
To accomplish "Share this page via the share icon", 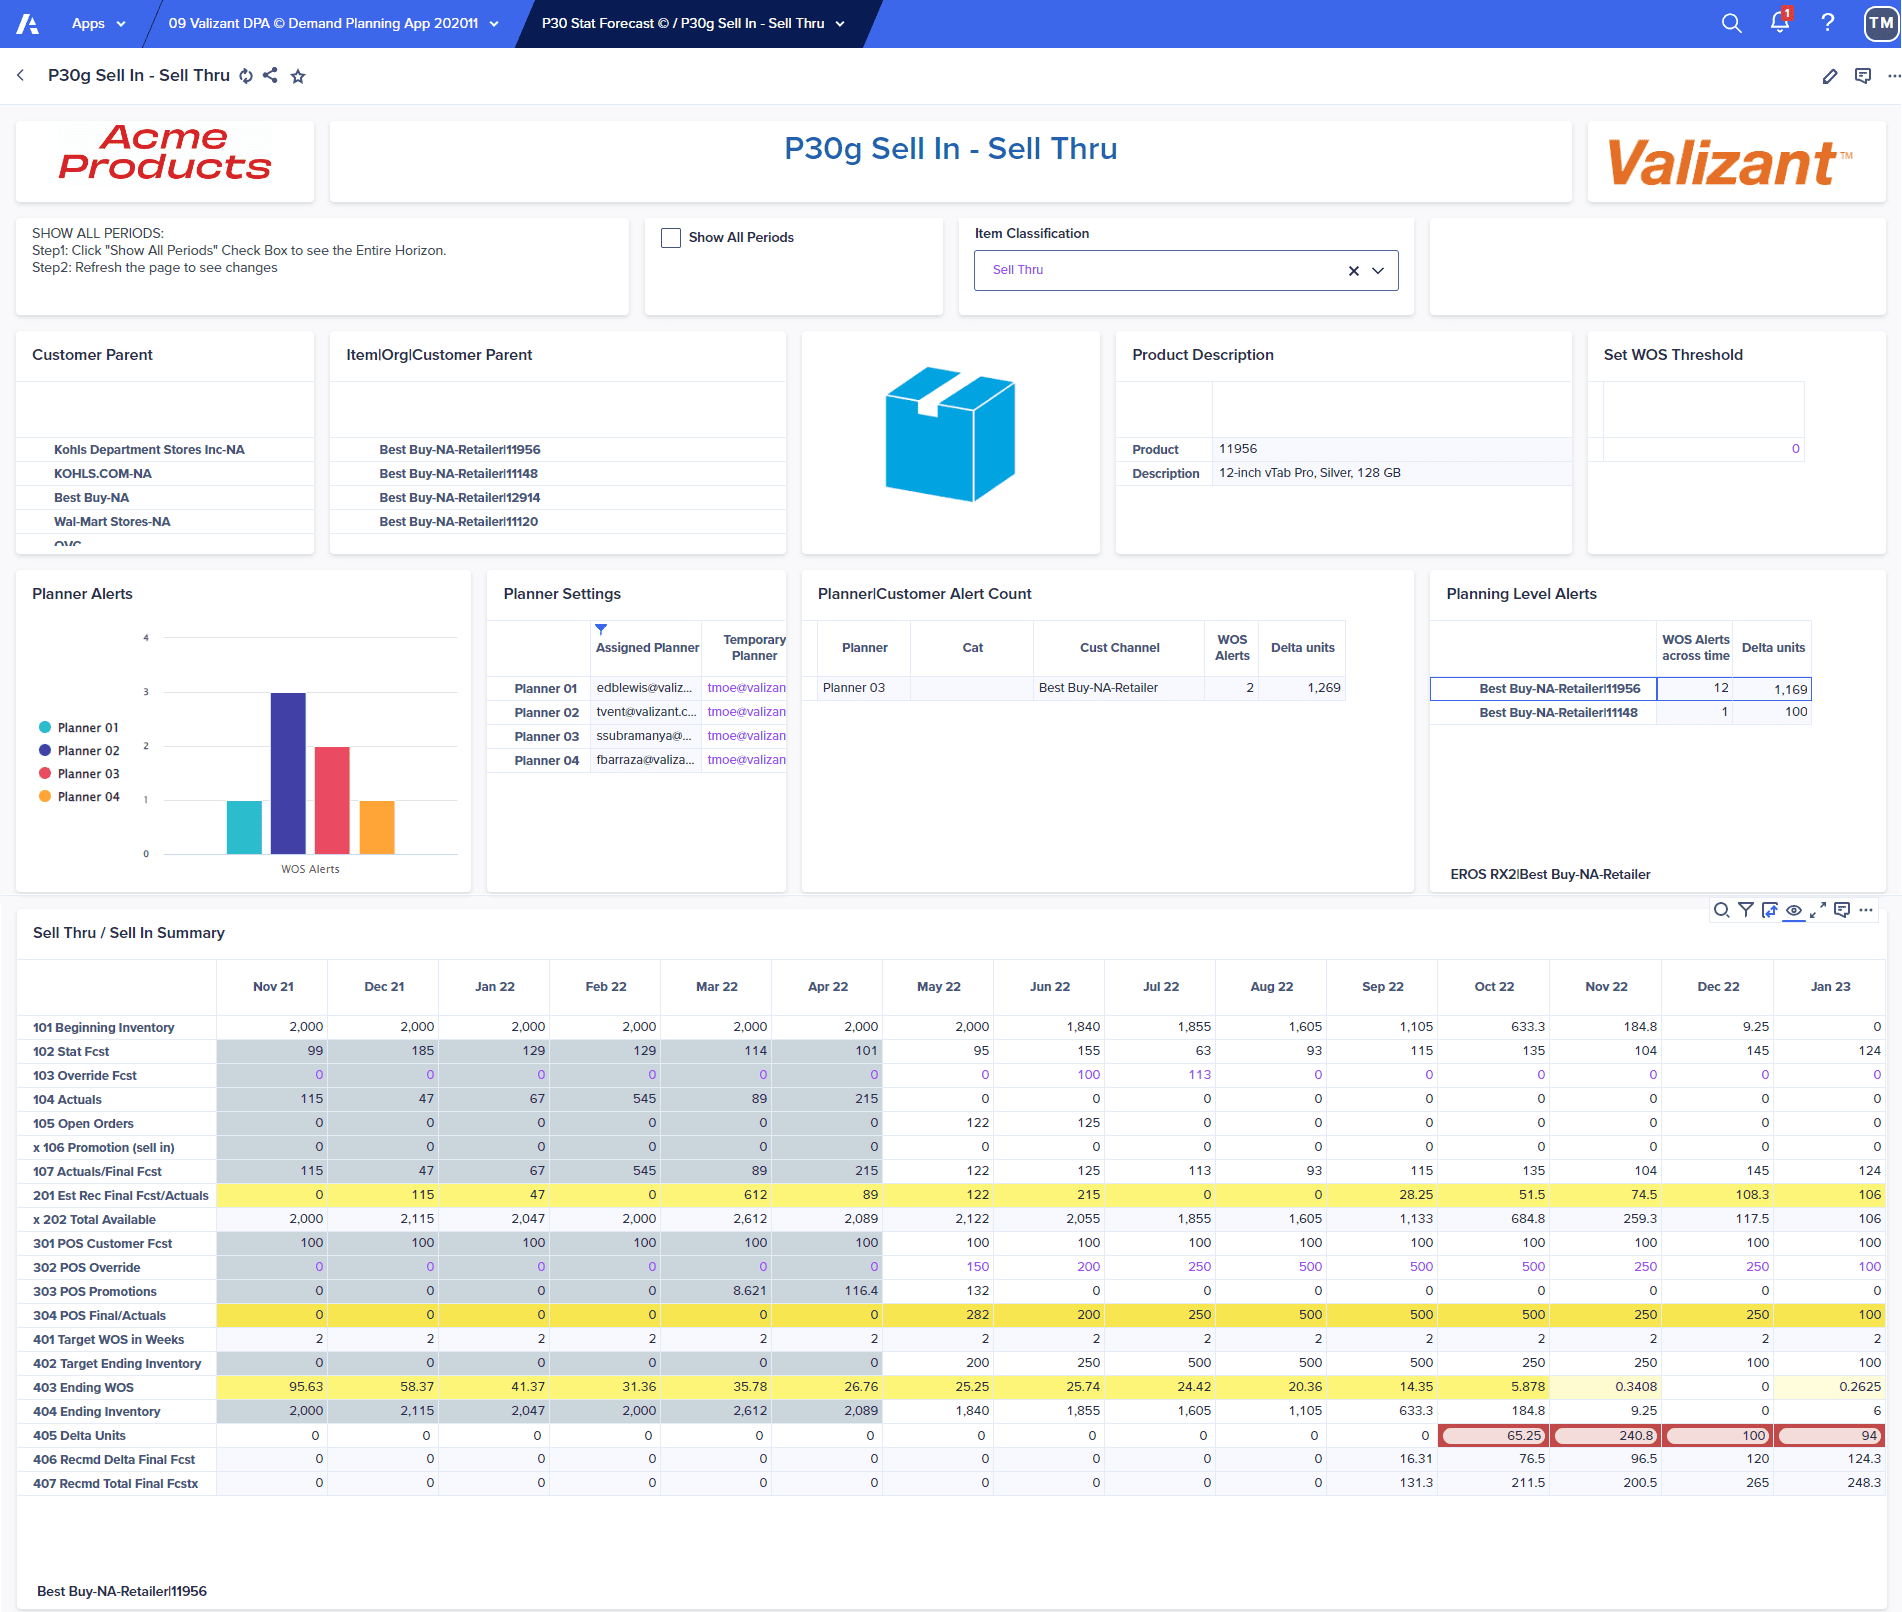I will (270, 76).
